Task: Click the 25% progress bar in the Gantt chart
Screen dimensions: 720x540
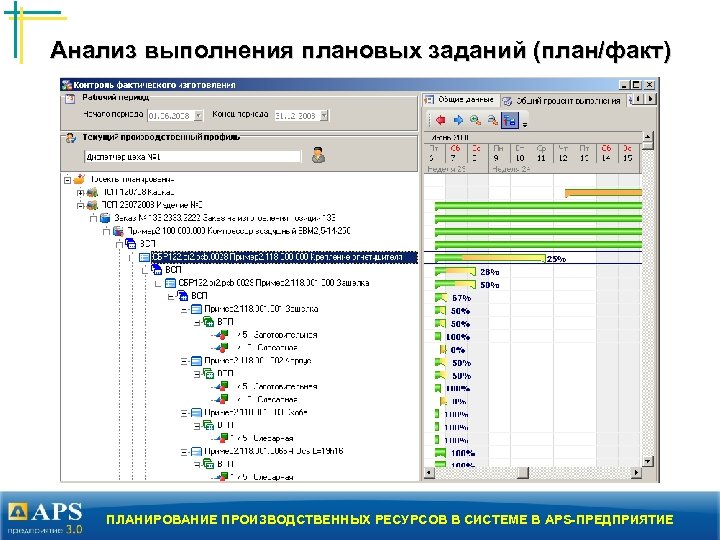Action: [490, 259]
